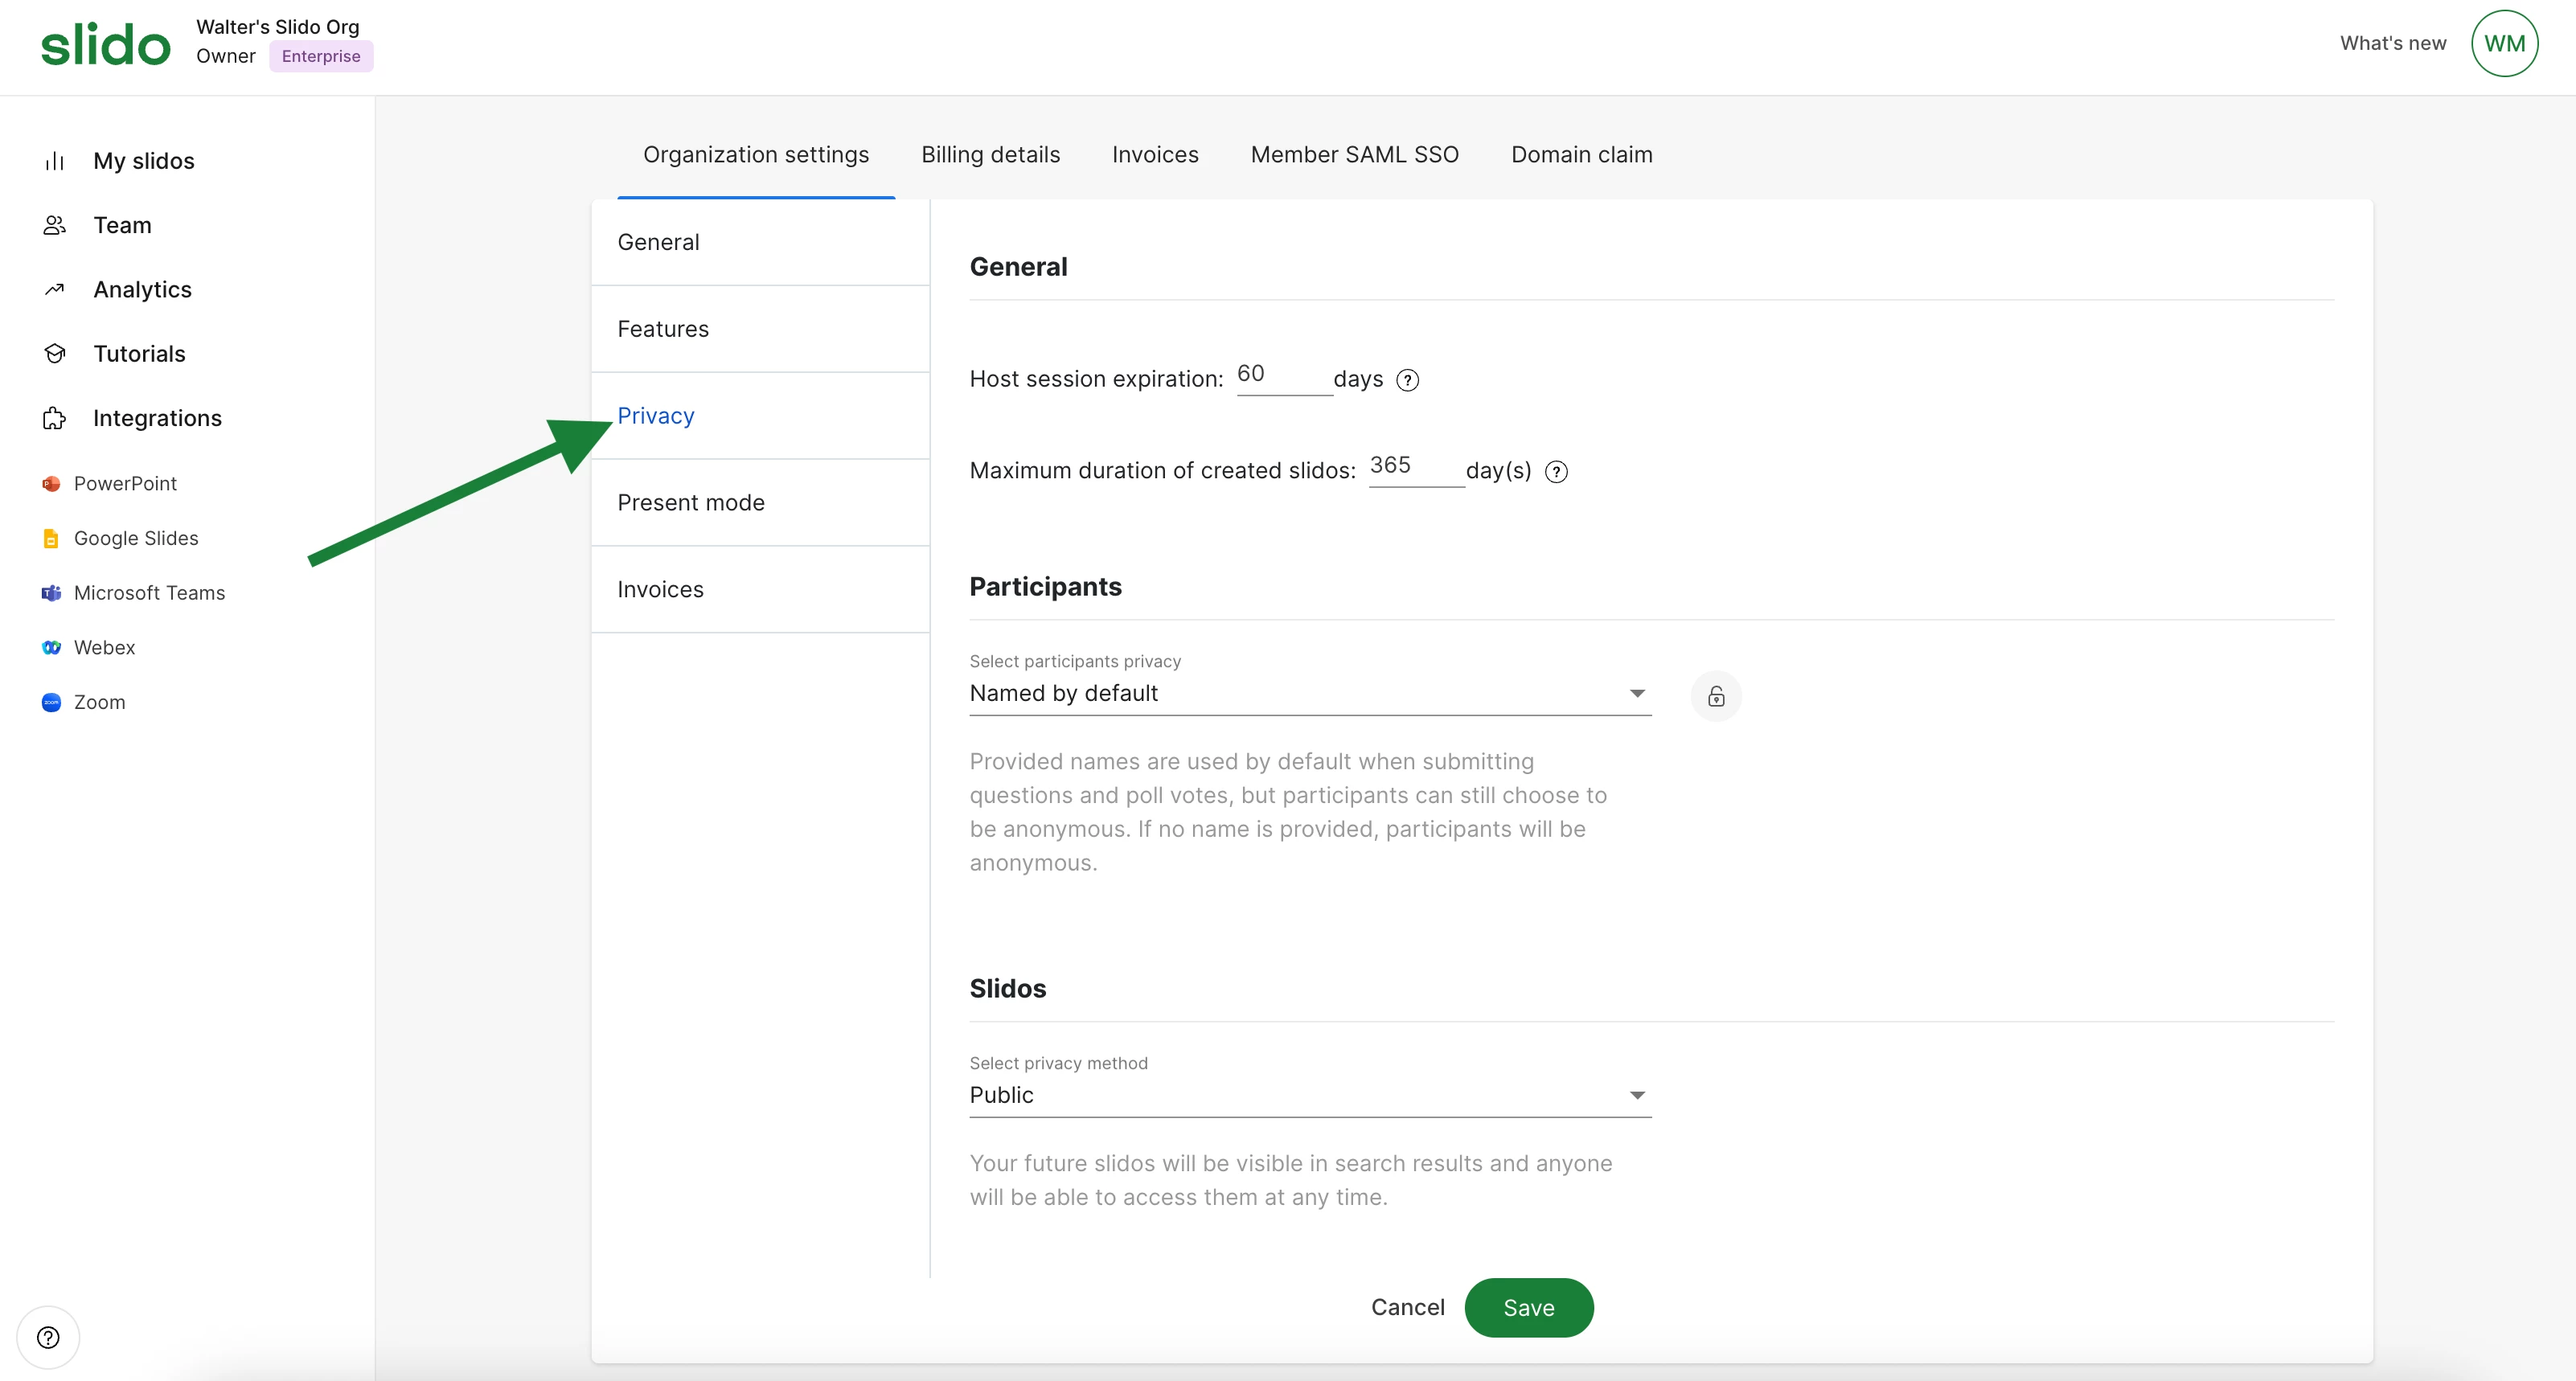
Task: Open the Zoom integration icon
Action: tap(51, 702)
